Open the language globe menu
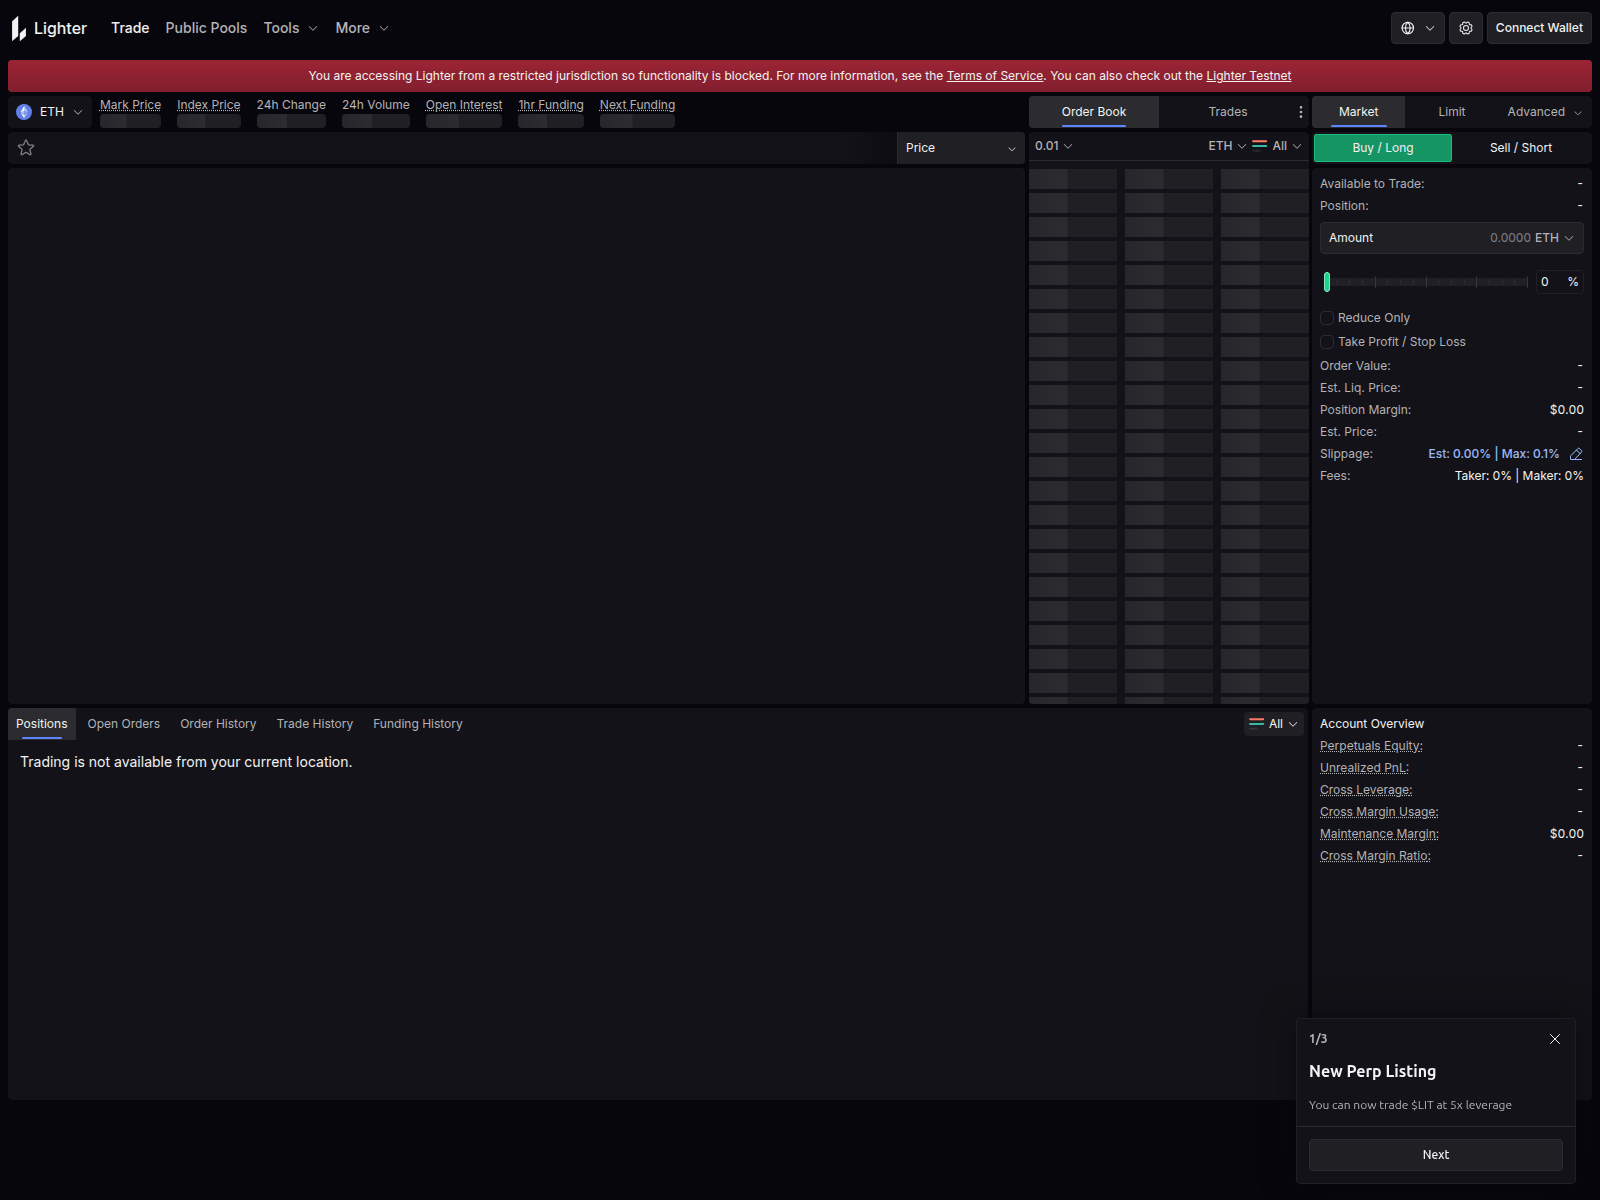 pyautogui.click(x=1416, y=28)
